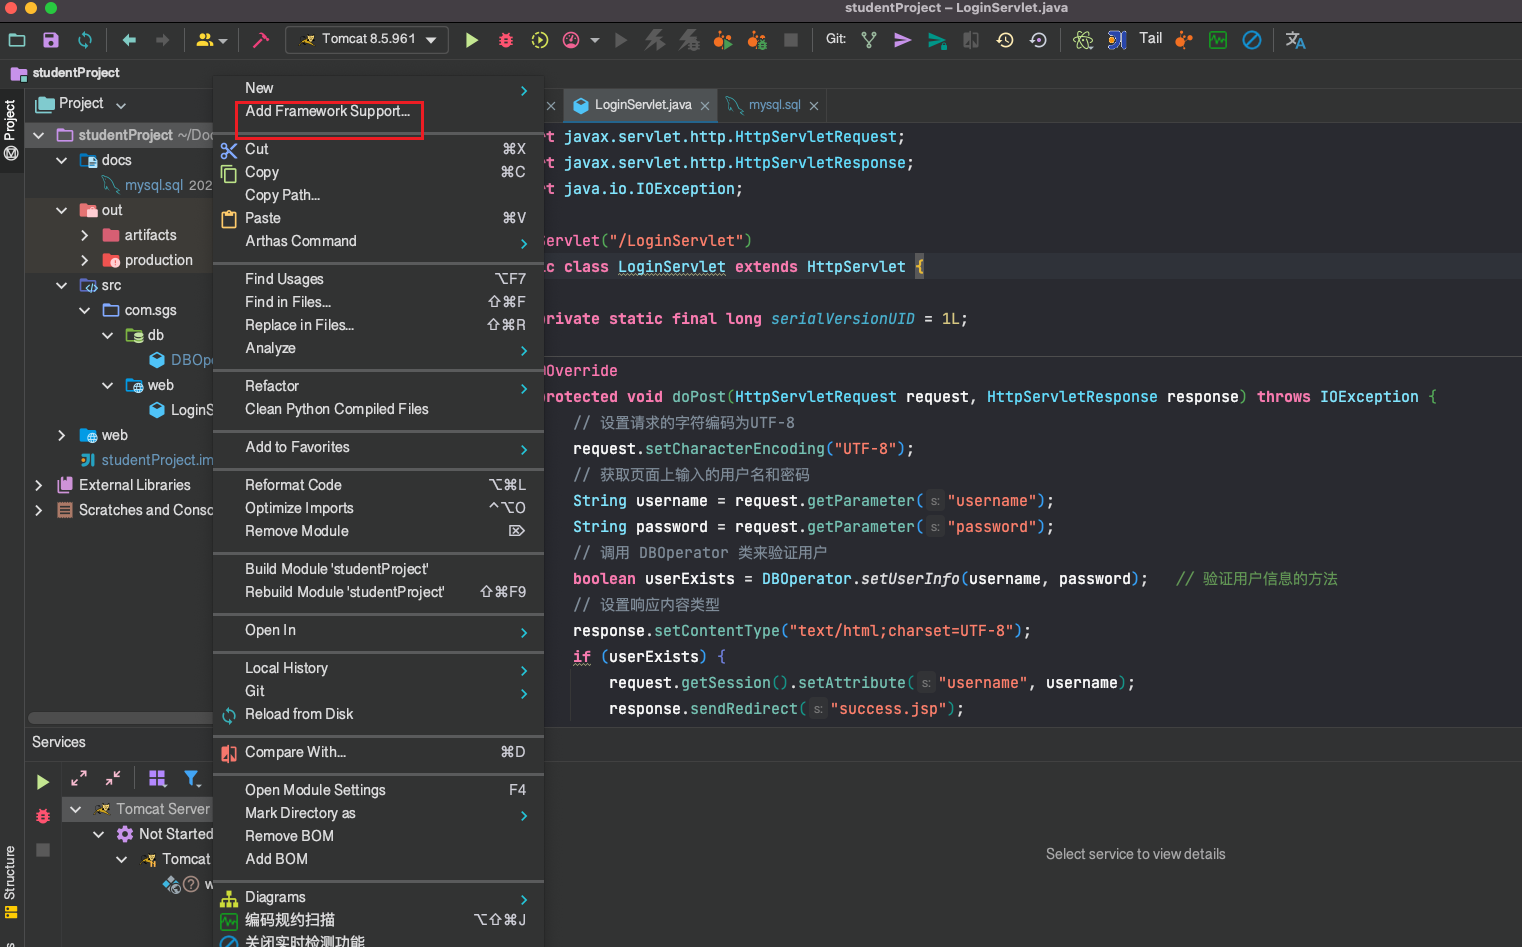Click the Group By icon in Services

[157, 778]
